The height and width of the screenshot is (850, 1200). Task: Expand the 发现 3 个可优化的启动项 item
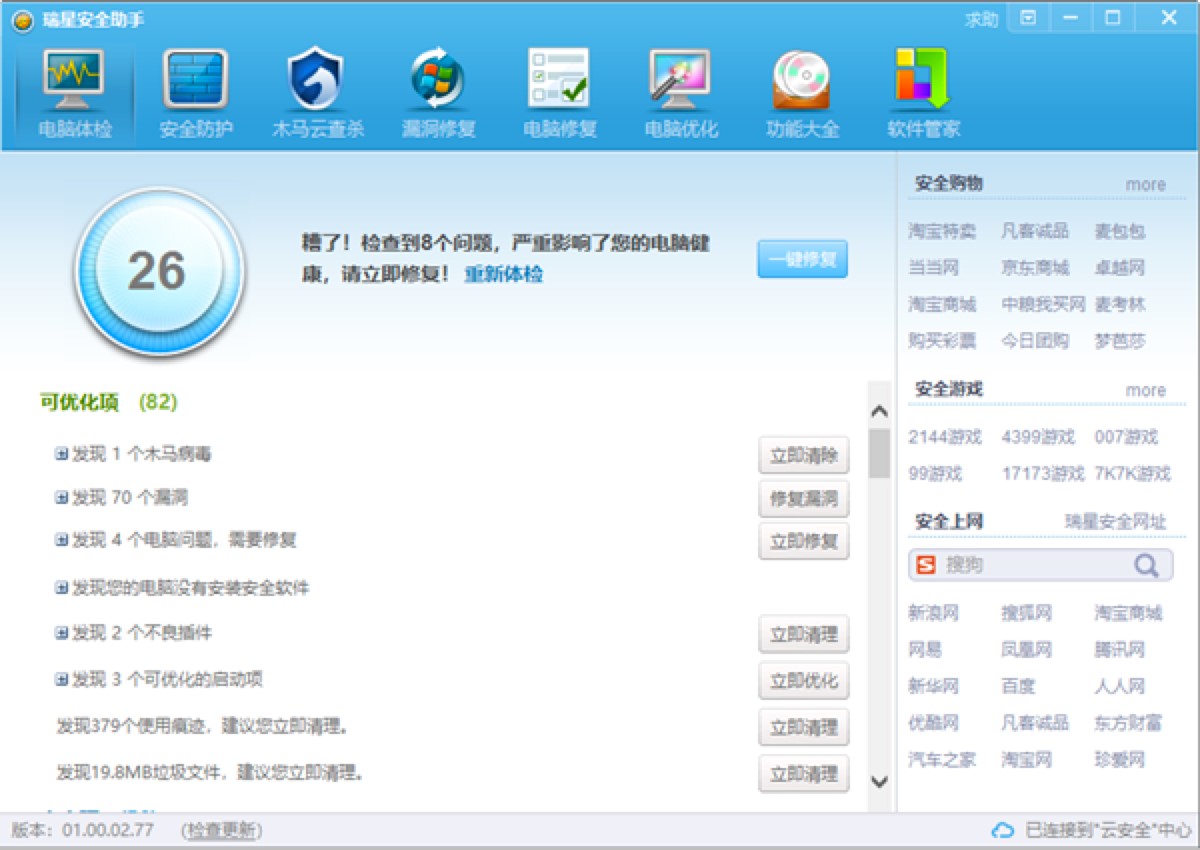pos(62,679)
